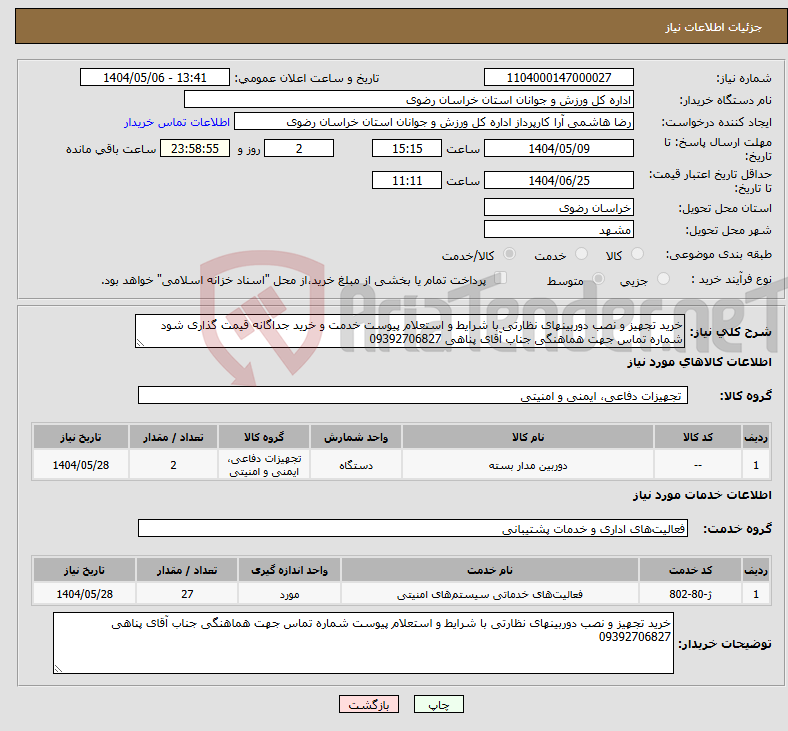Select the خدمت radio button
The image size is (788, 731).
[581, 254]
